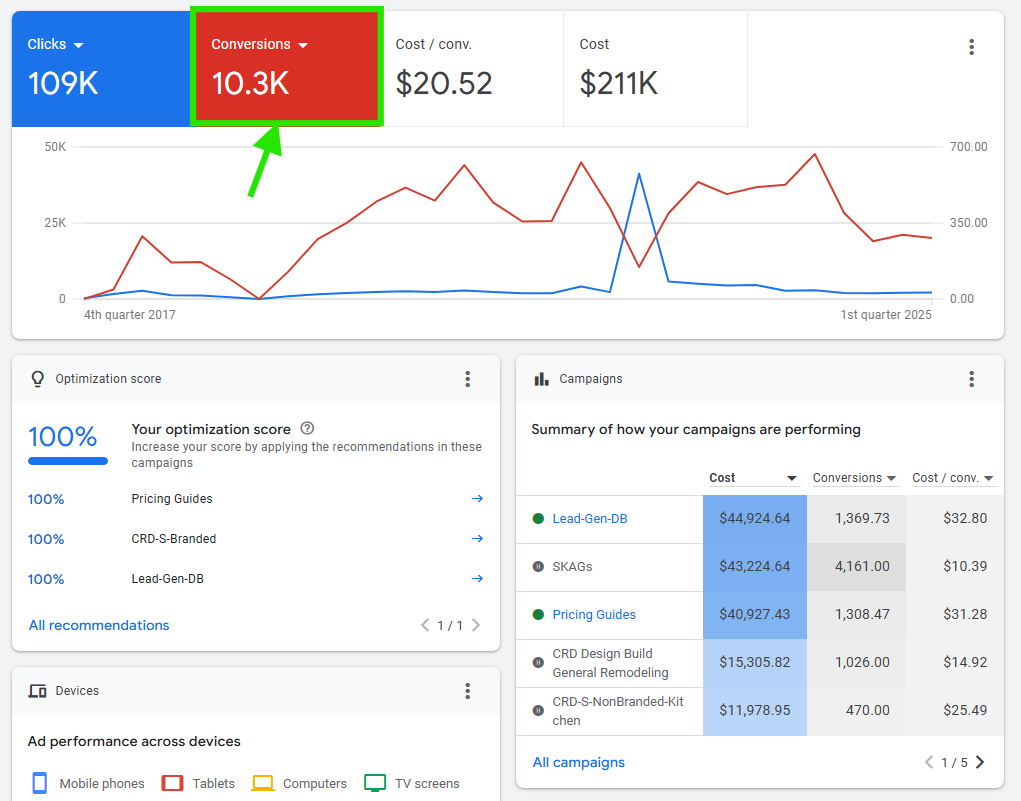Click the Devices panel icon
Screen dimensions: 1021x801
point(39,690)
